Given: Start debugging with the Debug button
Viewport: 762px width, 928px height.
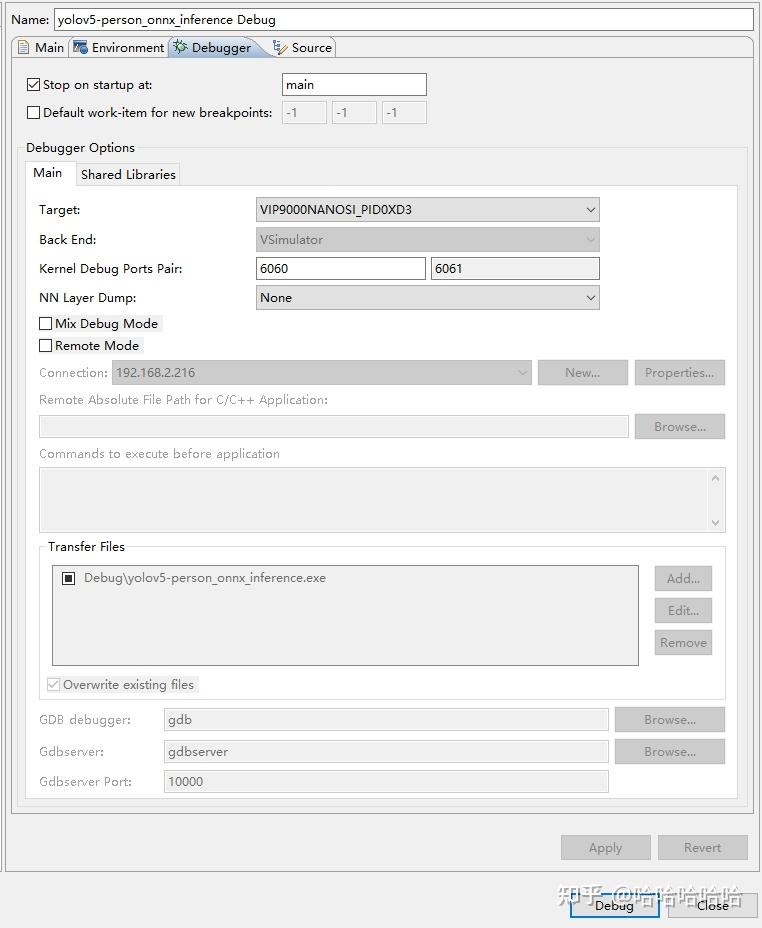Looking at the screenshot, I should (x=615, y=906).
